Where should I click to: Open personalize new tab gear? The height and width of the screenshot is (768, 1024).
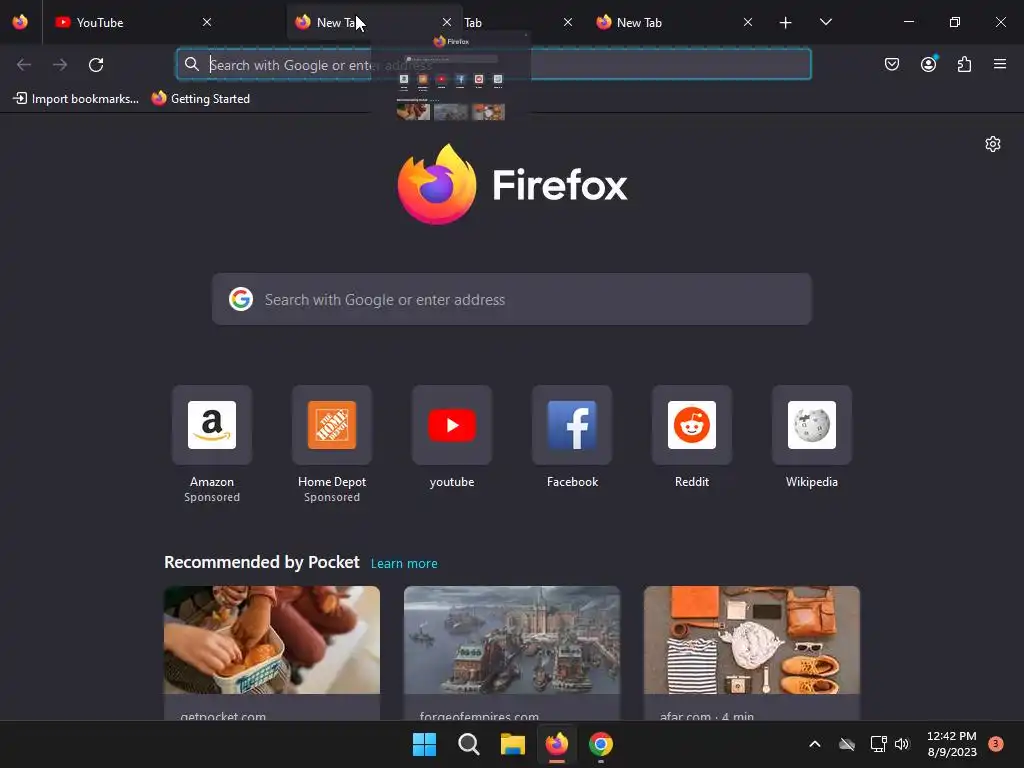pyautogui.click(x=993, y=144)
